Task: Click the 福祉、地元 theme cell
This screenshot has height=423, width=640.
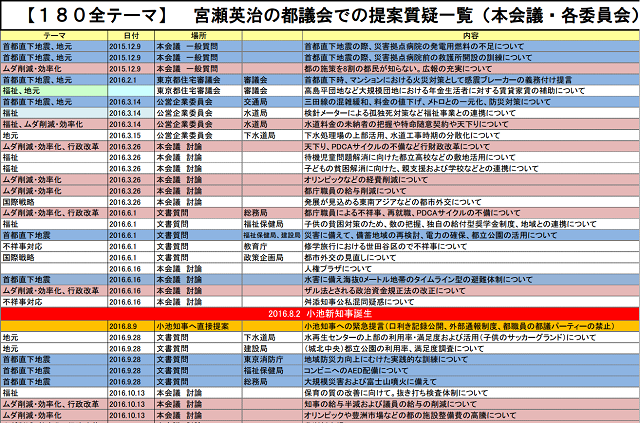Action: [x=54, y=91]
